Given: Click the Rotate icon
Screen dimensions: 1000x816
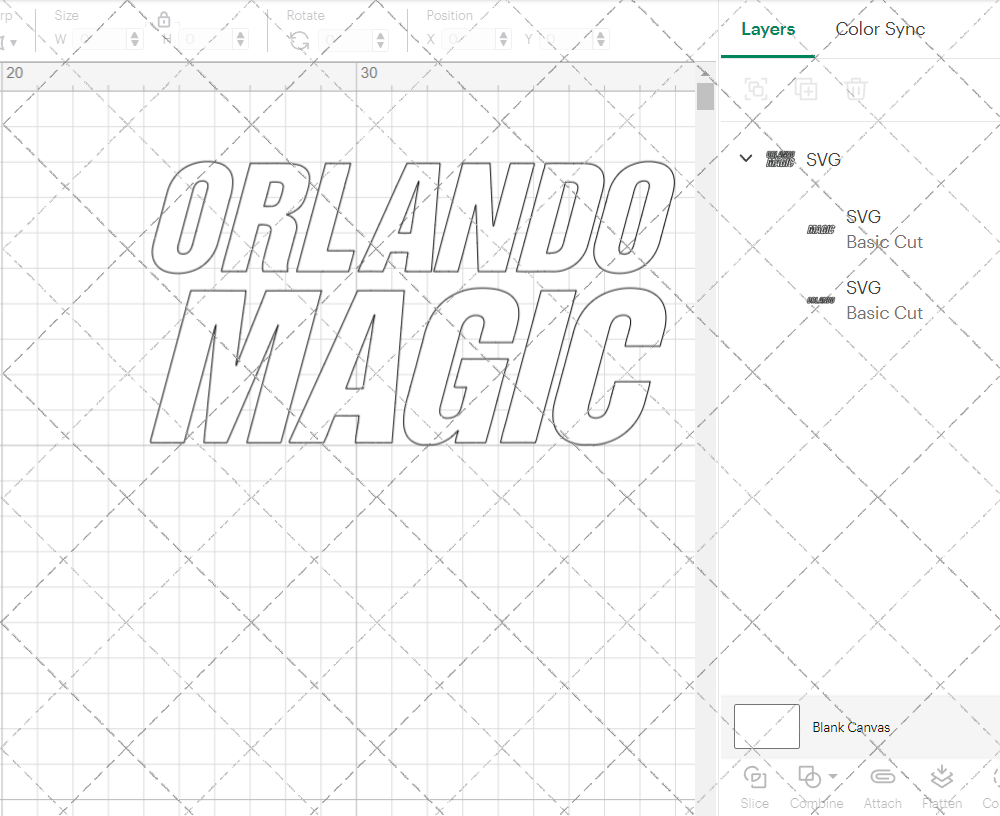Looking at the screenshot, I should click(299, 40).
